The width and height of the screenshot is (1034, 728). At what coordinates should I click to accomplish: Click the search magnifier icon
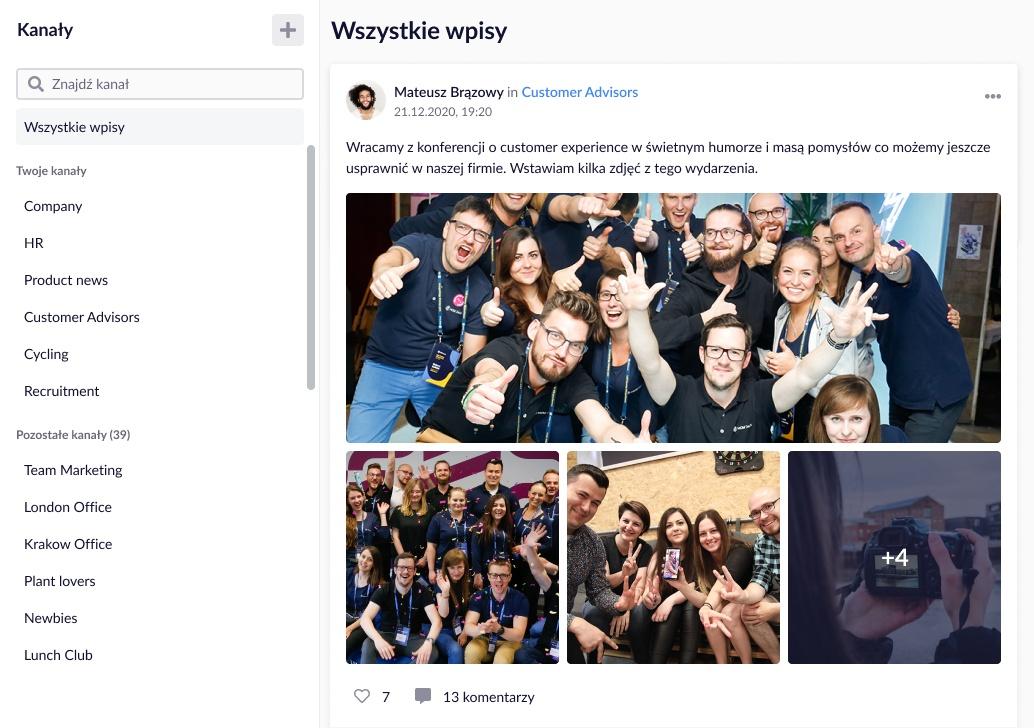point(36,84)
